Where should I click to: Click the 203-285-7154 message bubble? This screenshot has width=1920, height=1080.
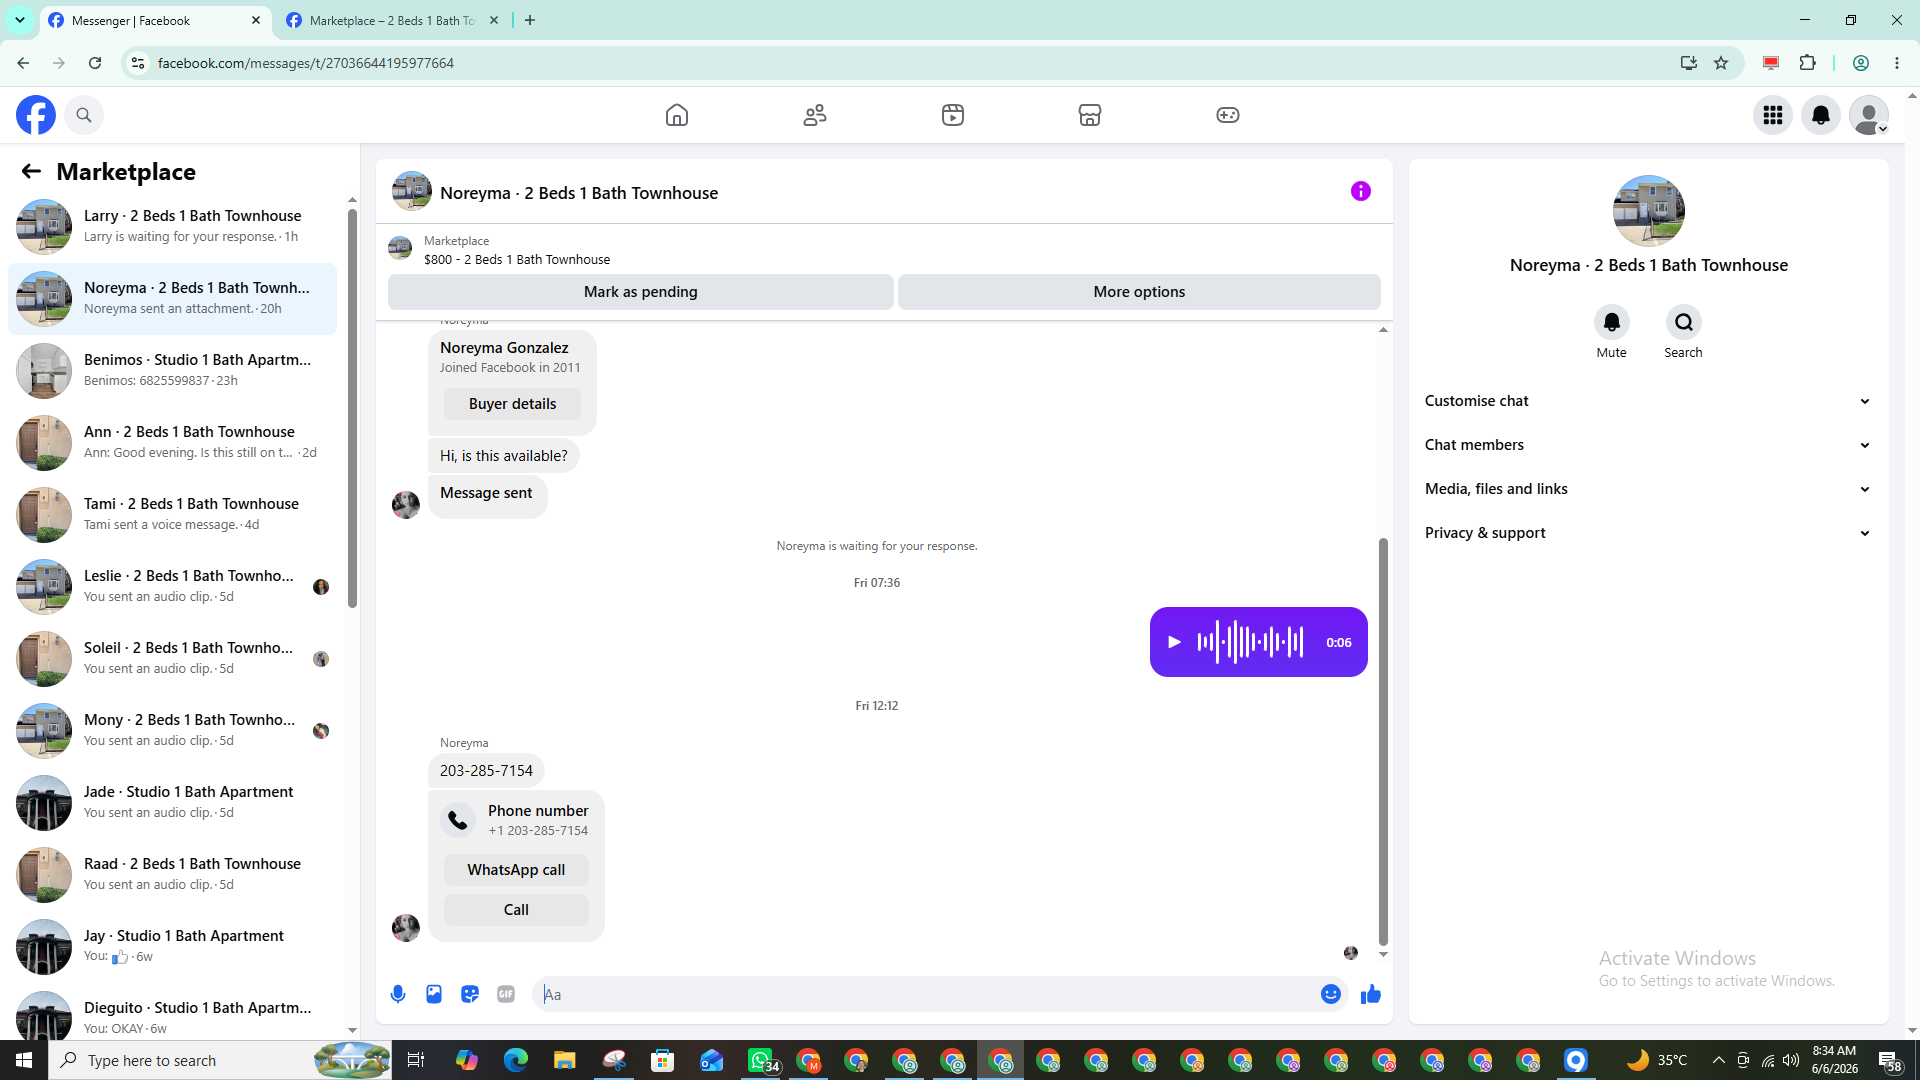point(486,771)
